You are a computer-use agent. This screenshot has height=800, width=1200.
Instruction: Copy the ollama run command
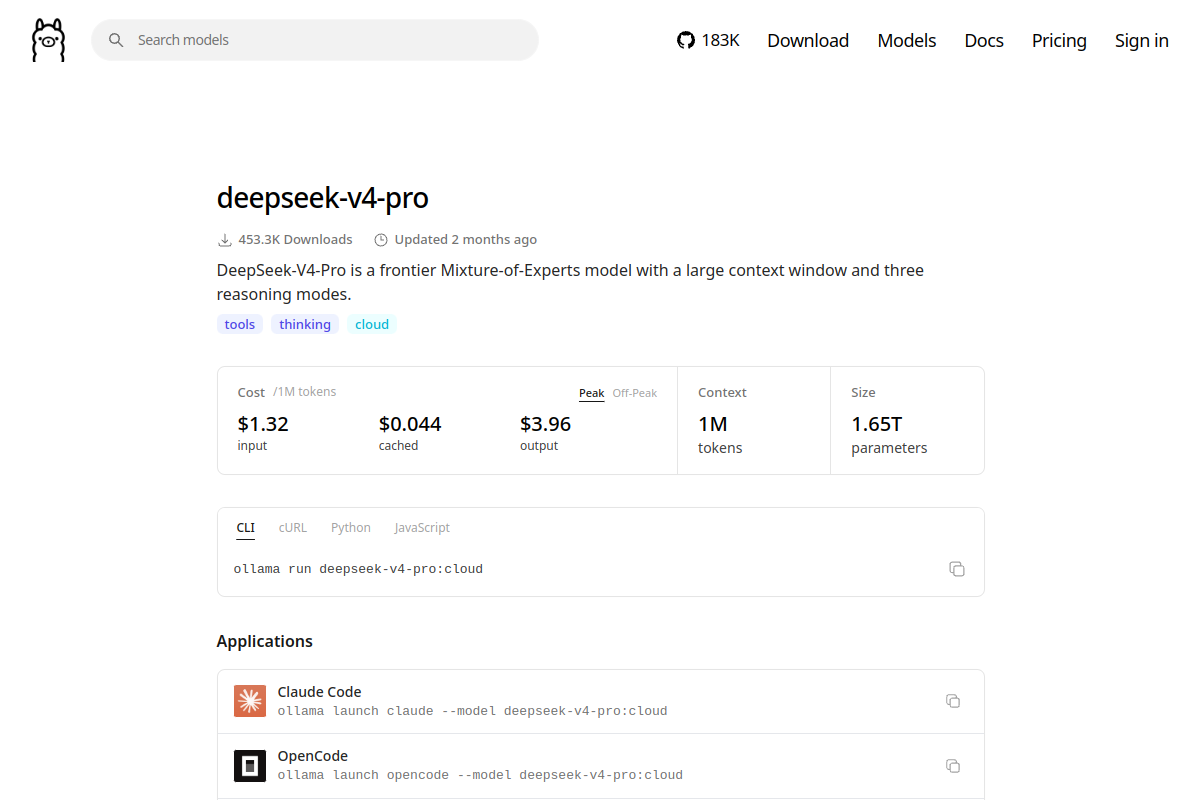[957, 569]
